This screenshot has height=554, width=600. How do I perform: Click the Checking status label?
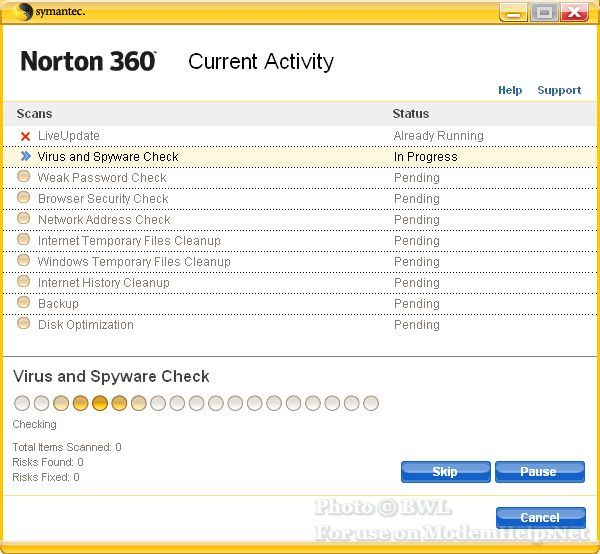[x=34, y=424]
